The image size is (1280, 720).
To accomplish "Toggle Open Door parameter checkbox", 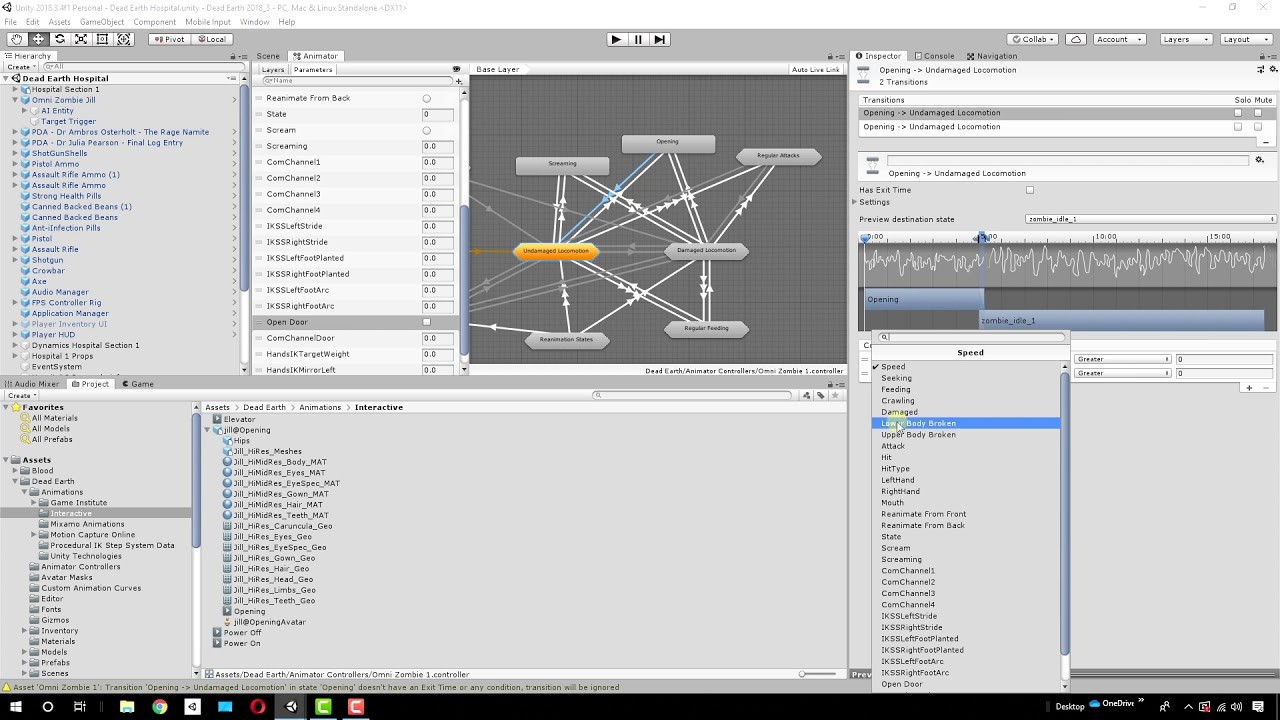I will point(427,322).
